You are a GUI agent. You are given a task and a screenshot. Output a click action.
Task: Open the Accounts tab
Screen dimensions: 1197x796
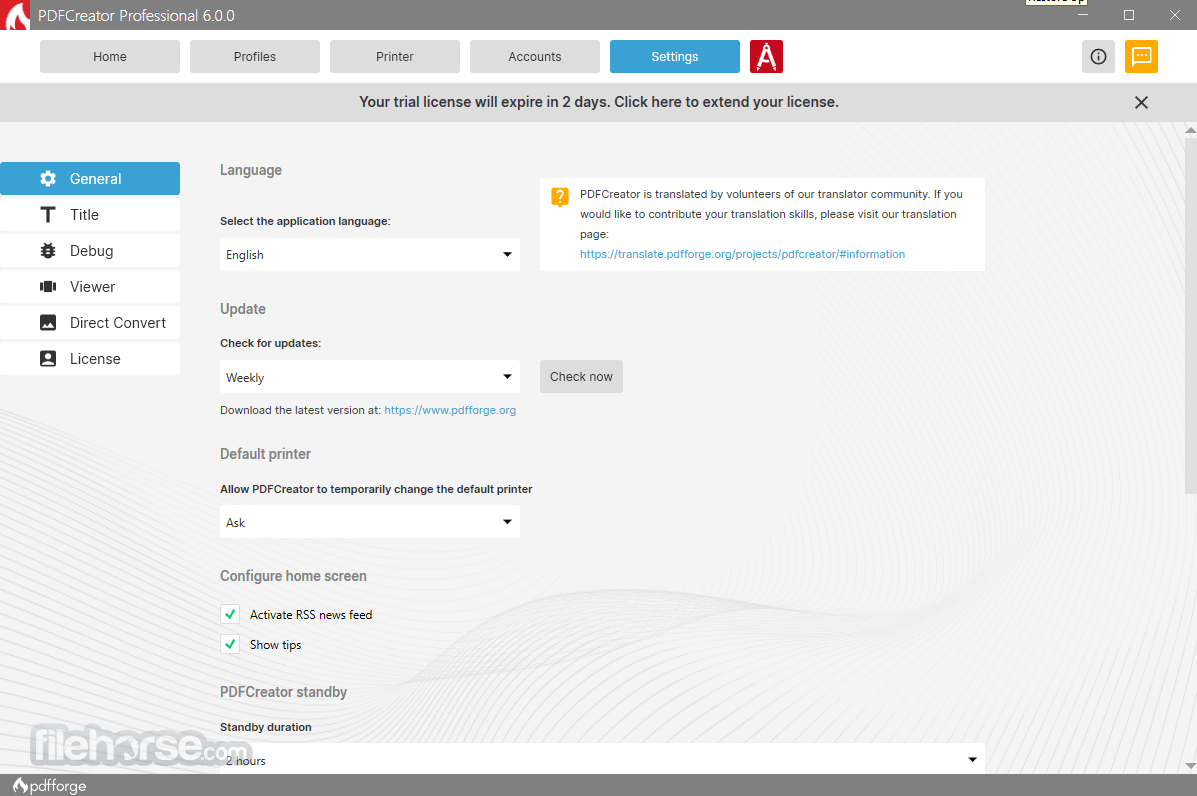pyautogui.click(x=534, y=56)
